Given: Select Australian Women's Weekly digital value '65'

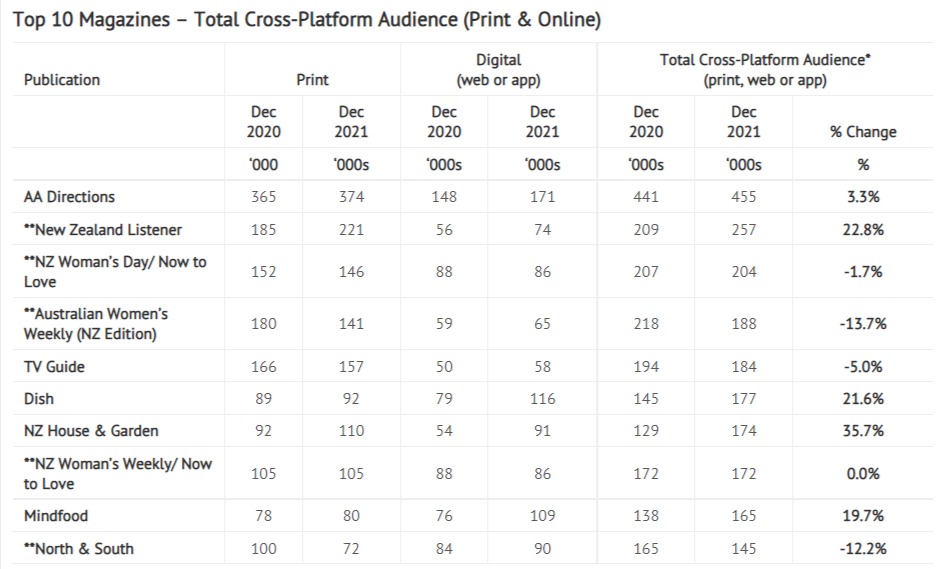Looking at the screenshot, I should (542, 324).
